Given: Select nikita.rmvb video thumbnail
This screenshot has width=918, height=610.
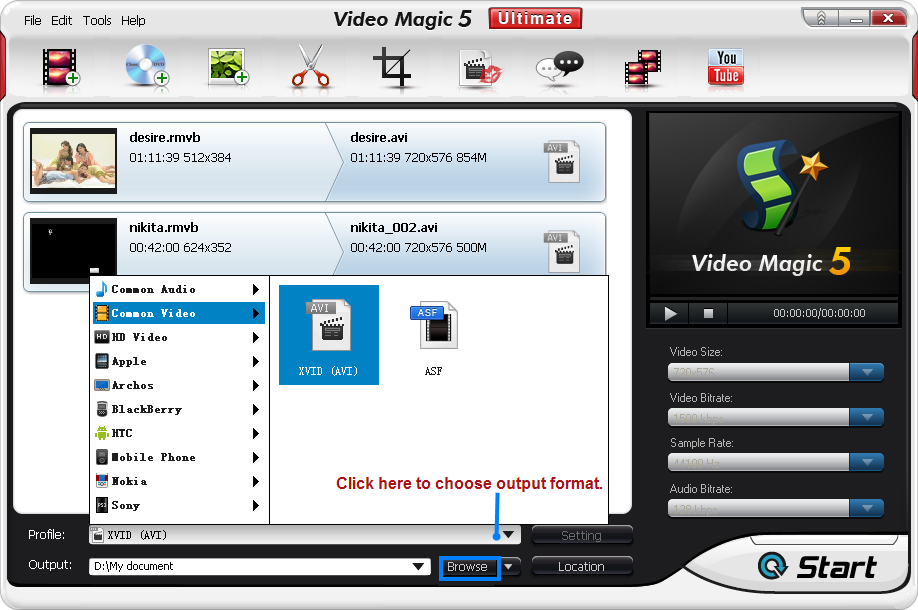Looking at the screenshot, I should pos(73,251).
